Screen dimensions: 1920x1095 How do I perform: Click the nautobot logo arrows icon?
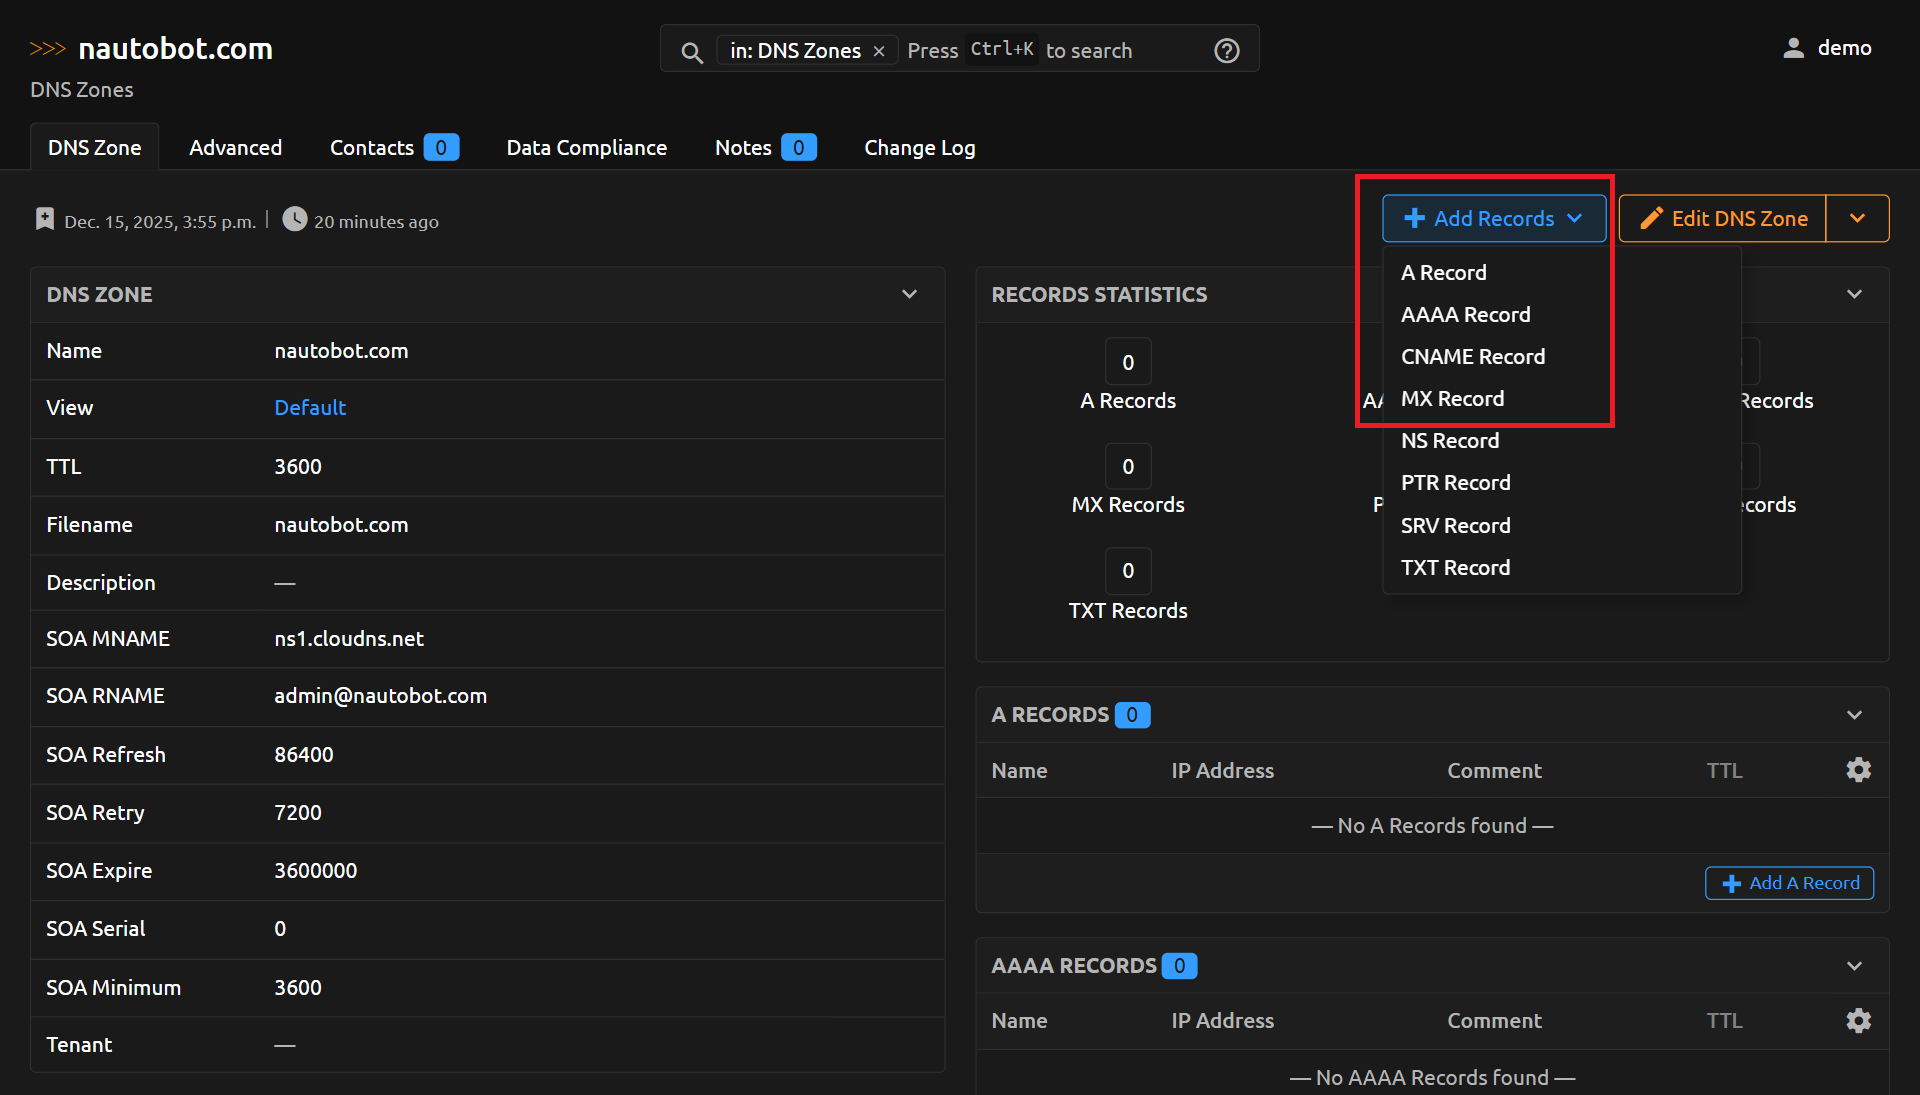tap(47, 49)
